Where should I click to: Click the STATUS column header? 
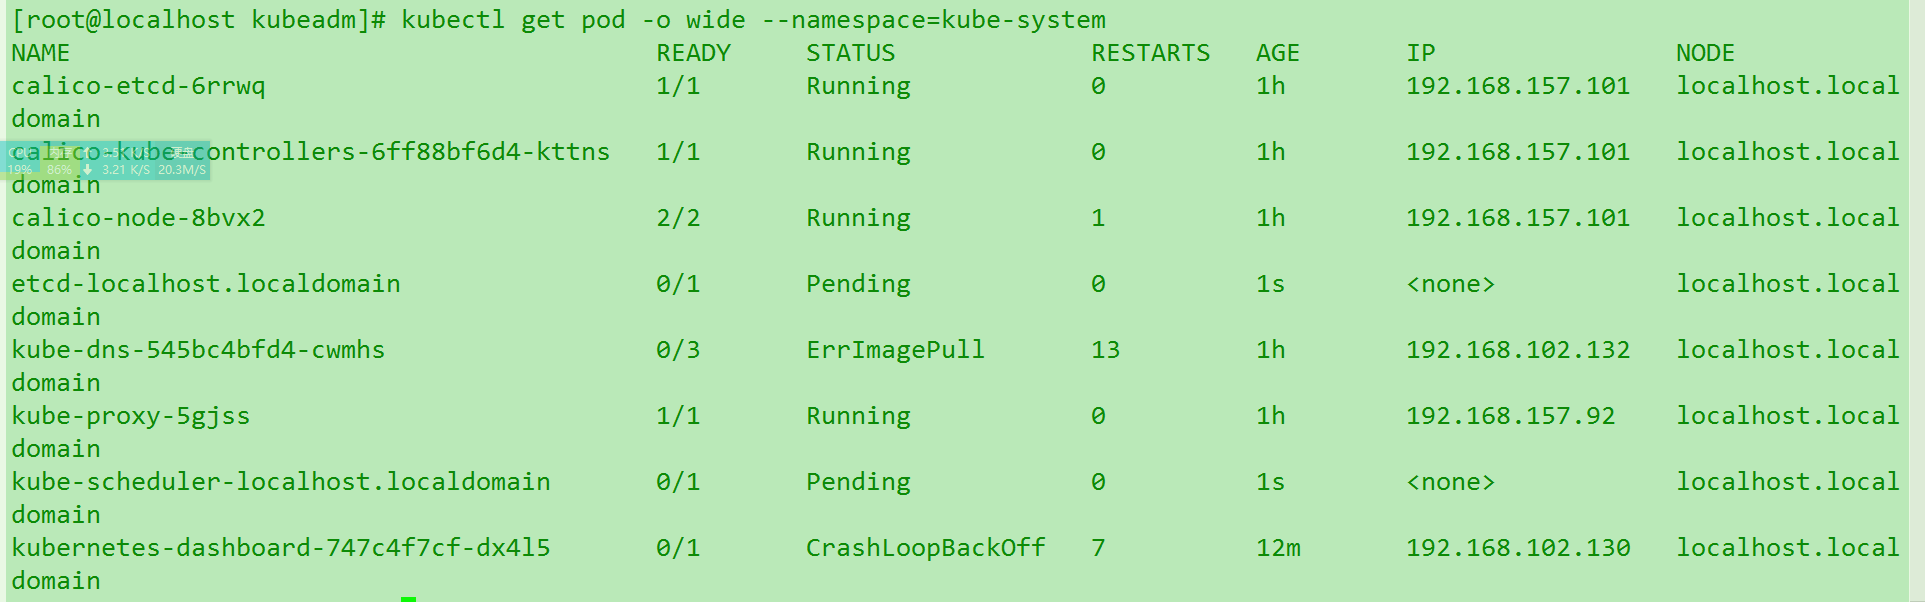(850, 53)
